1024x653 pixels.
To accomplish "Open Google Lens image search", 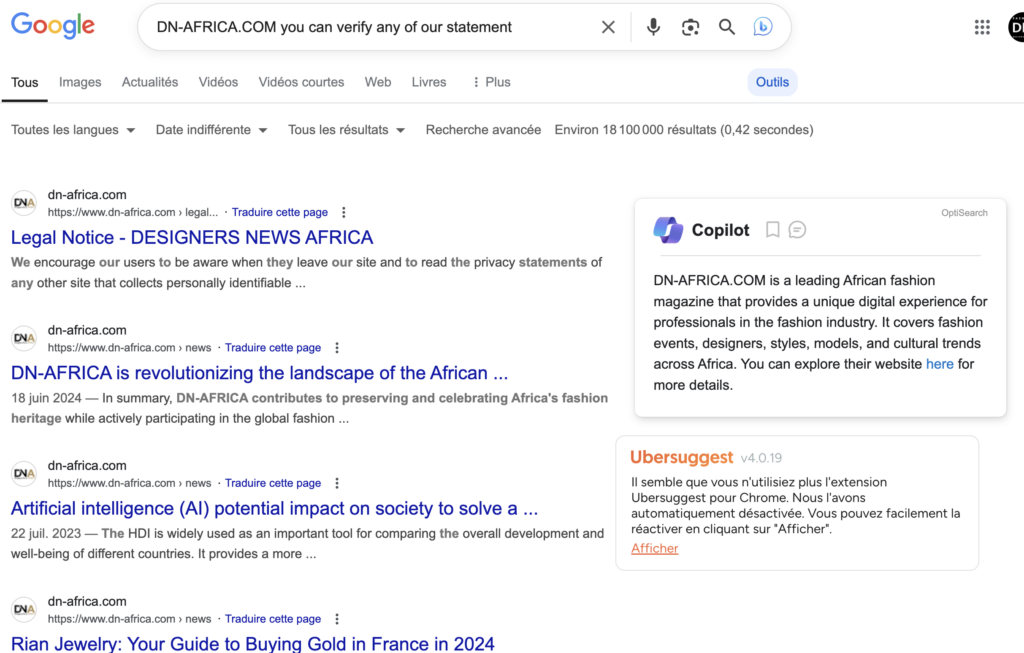I will (690, 27).
